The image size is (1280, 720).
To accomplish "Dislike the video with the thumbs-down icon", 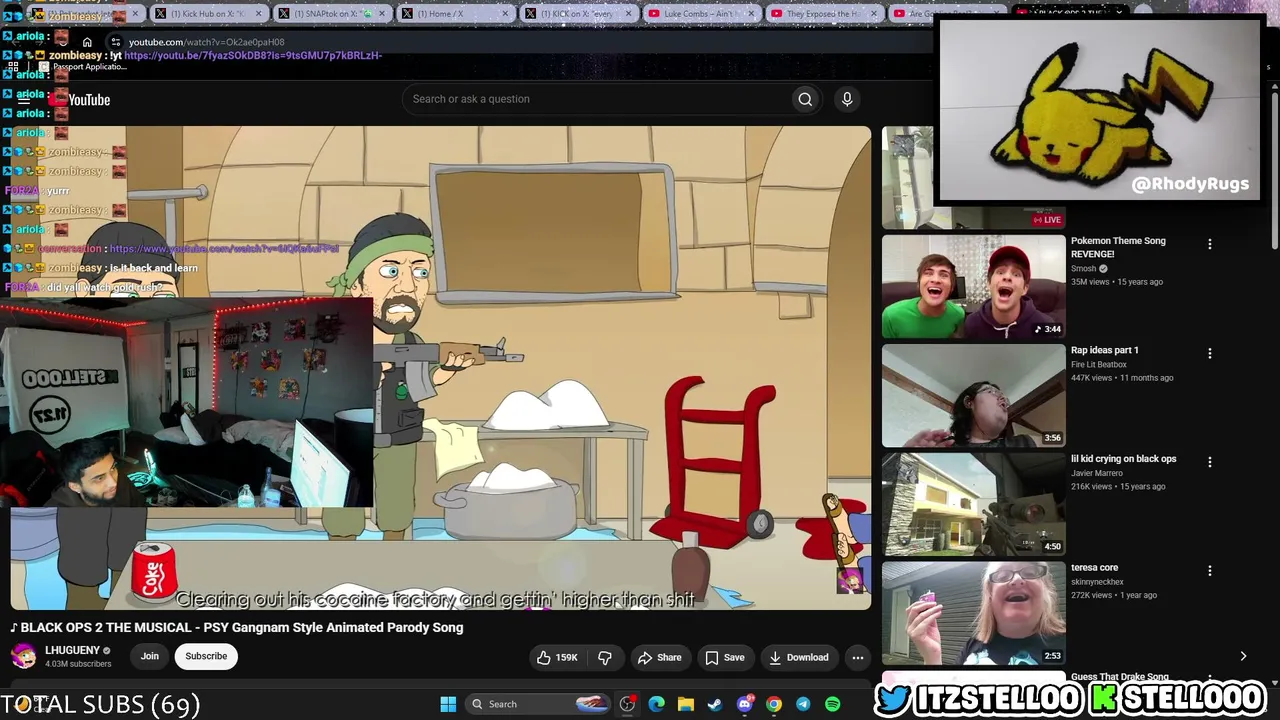I will pos(604,657).
